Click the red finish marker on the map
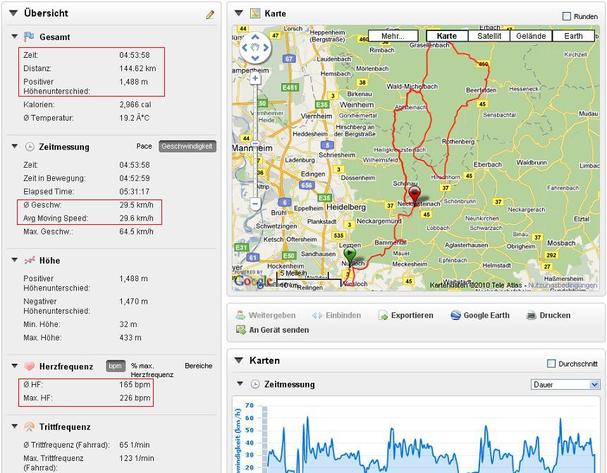Image resolution: width=607 pixels, height=473 pixels. pyautogui.click(x=415, y=195)
